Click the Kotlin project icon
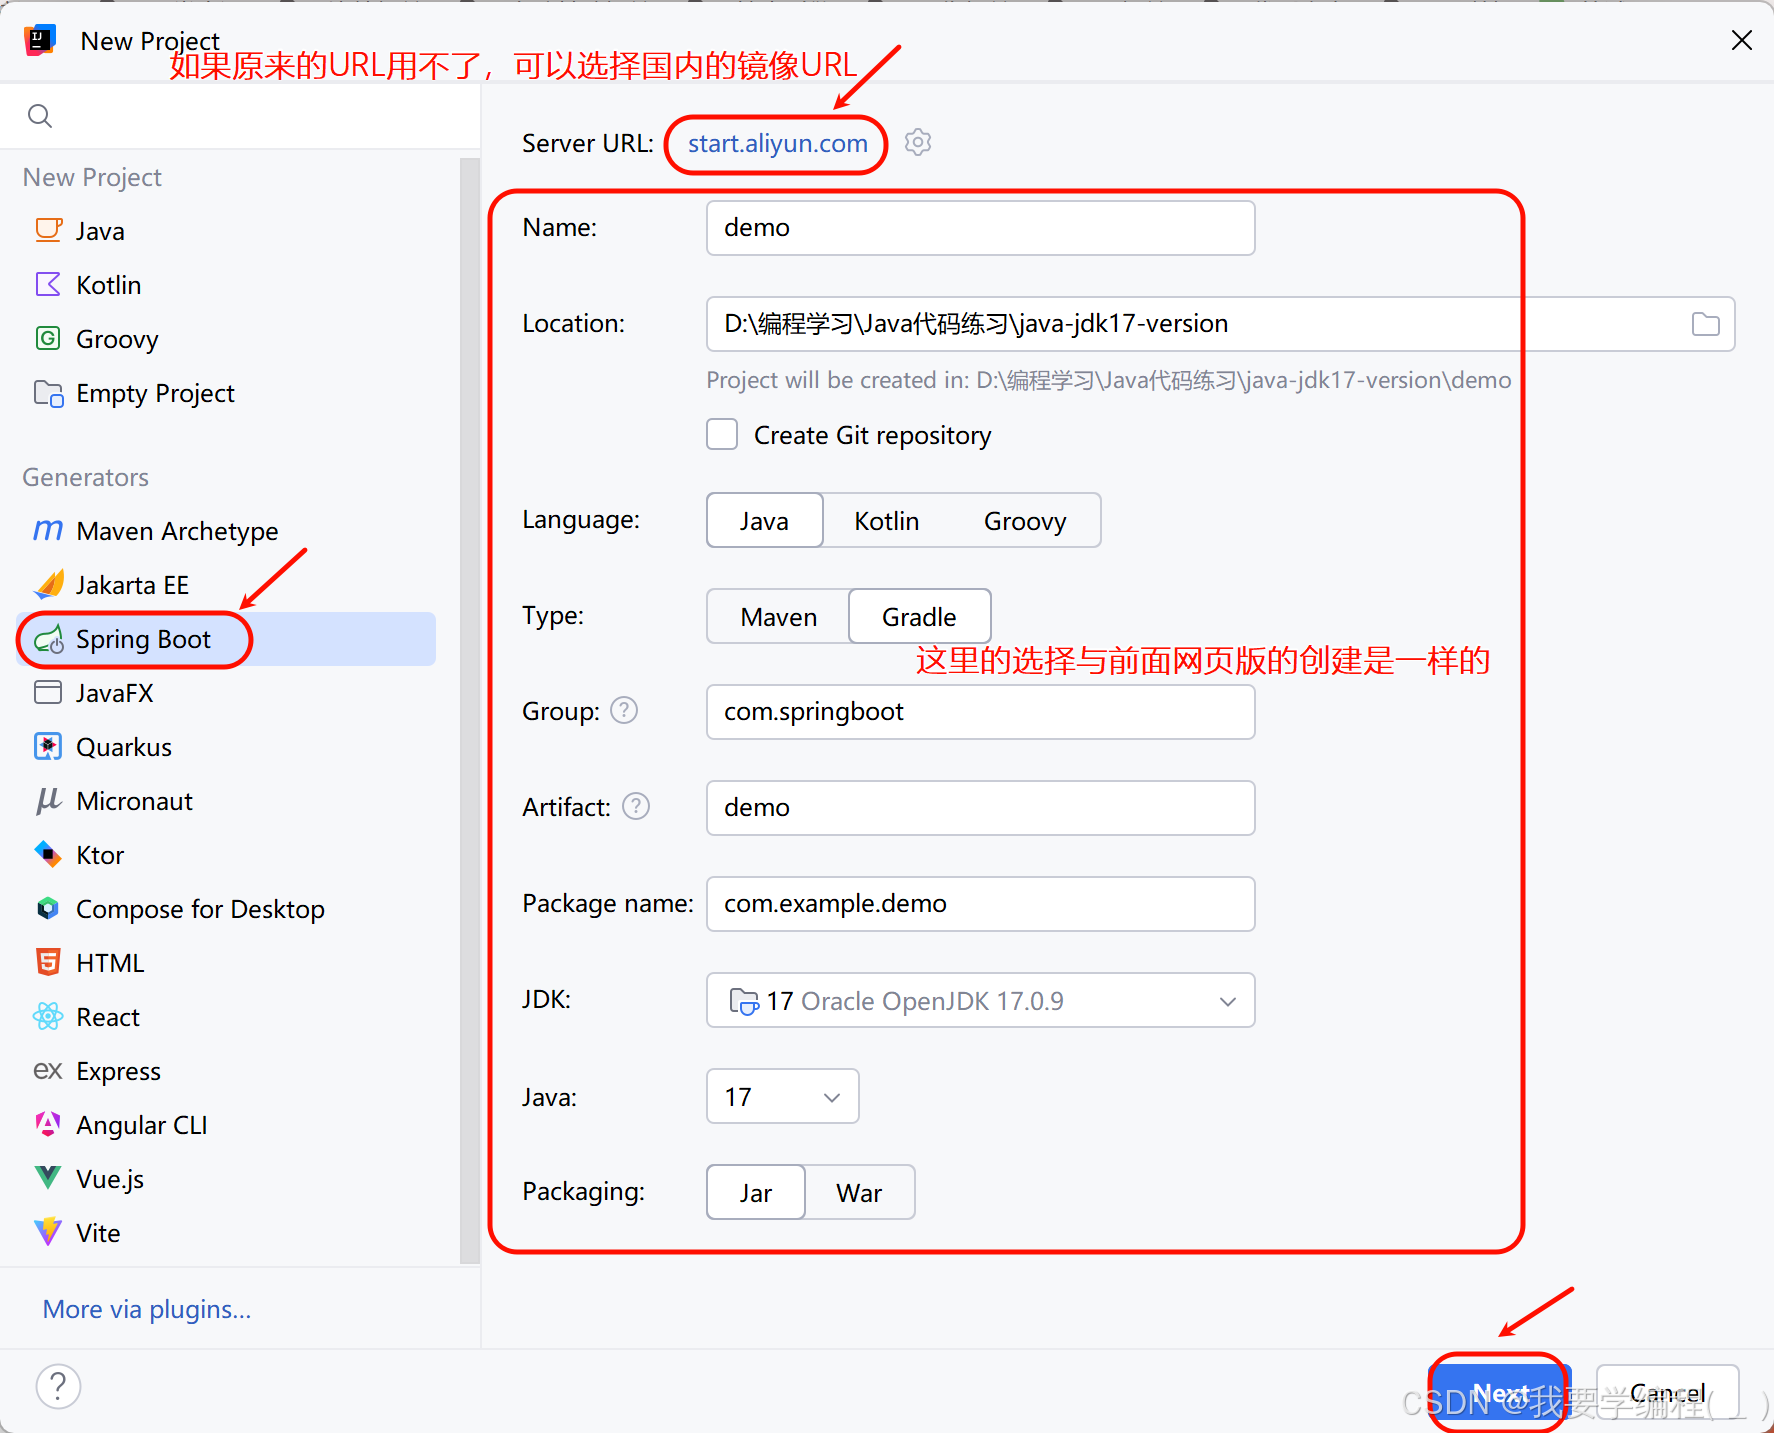This screenshot has width=1774, height=1433. pos(48,285)
